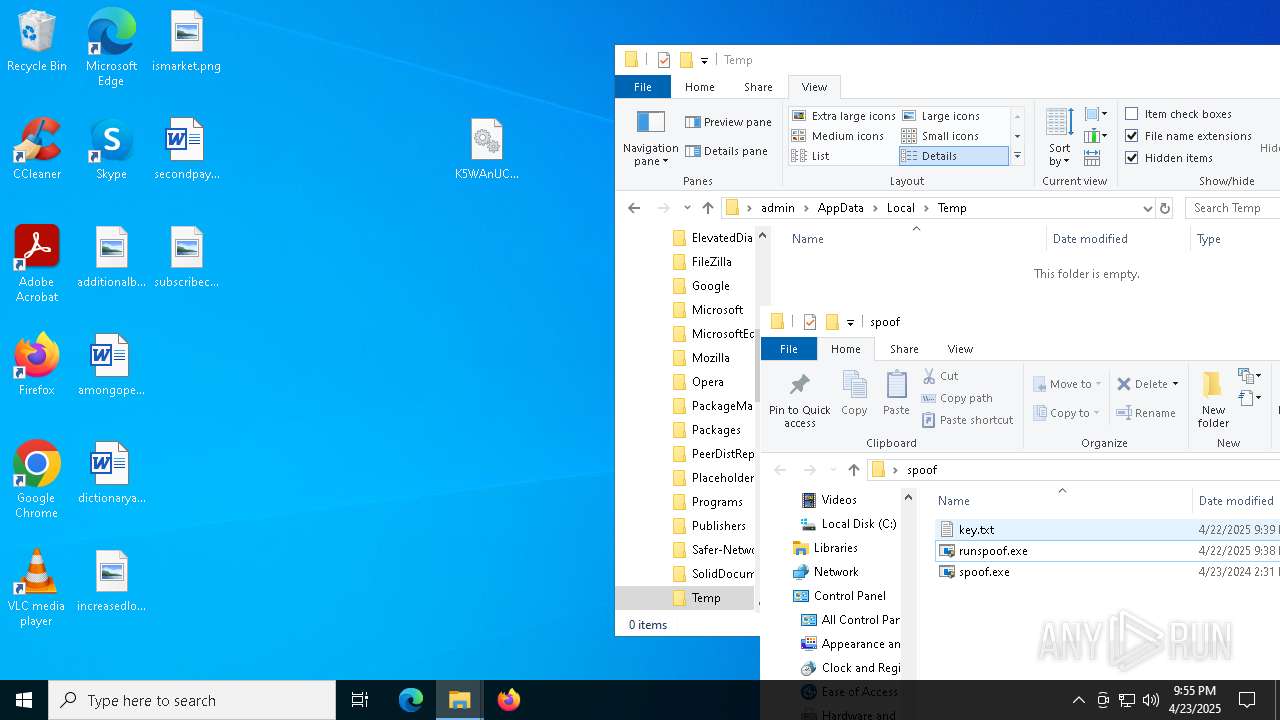Select Extra large icons layout
The width and height of the screenshot is (1280, 720).
coord(843,116)
